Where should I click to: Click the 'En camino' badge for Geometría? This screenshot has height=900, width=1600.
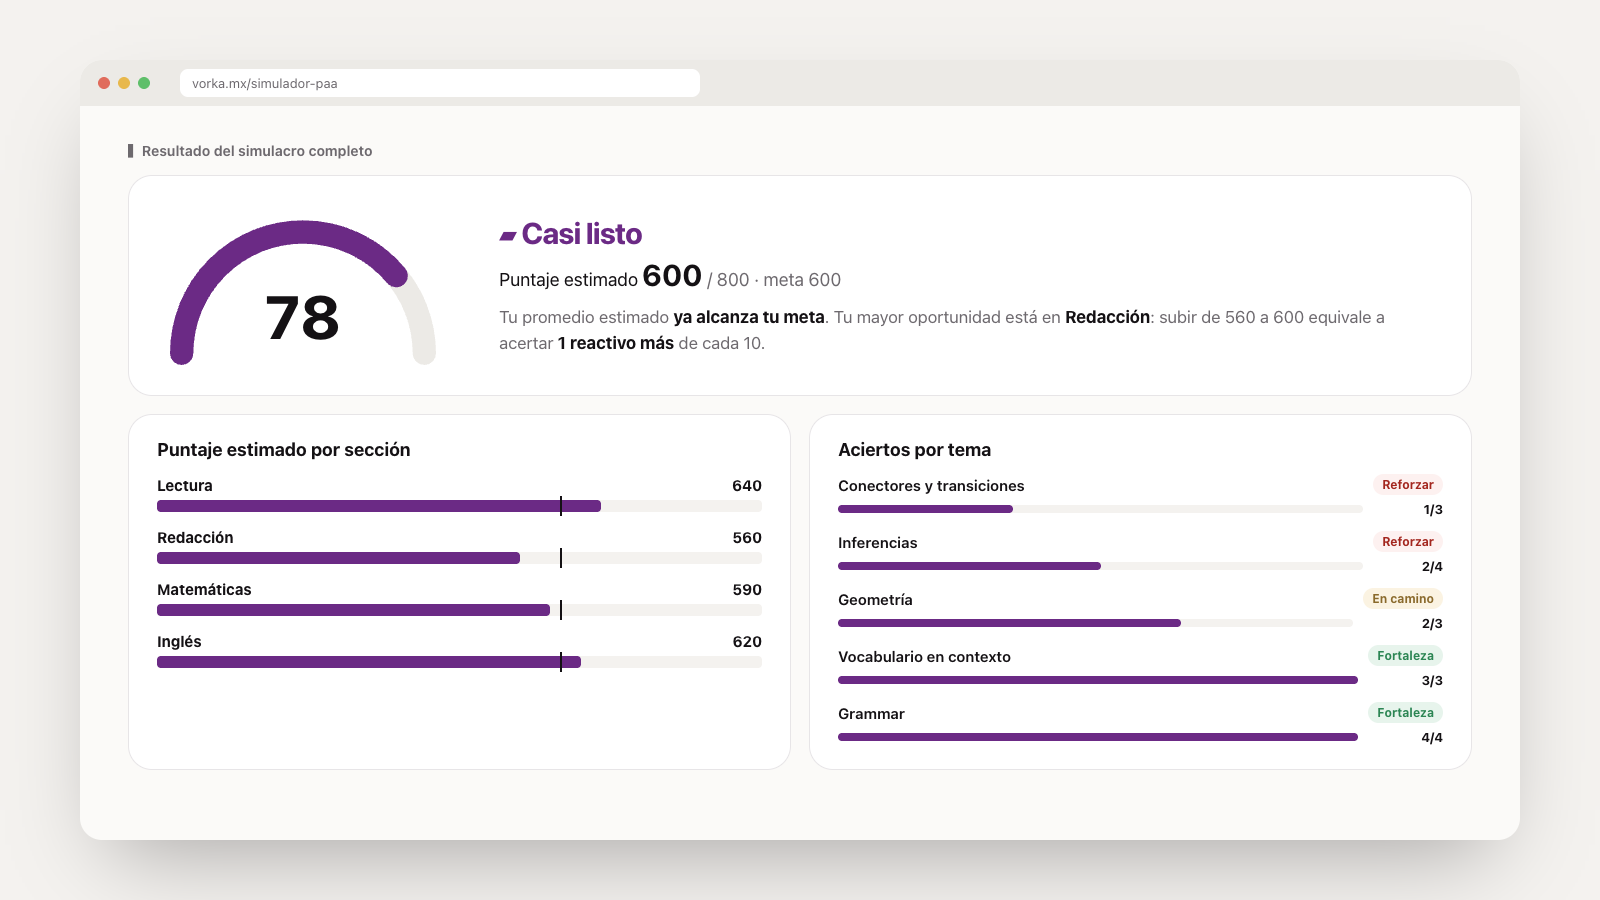(1403, 599)
